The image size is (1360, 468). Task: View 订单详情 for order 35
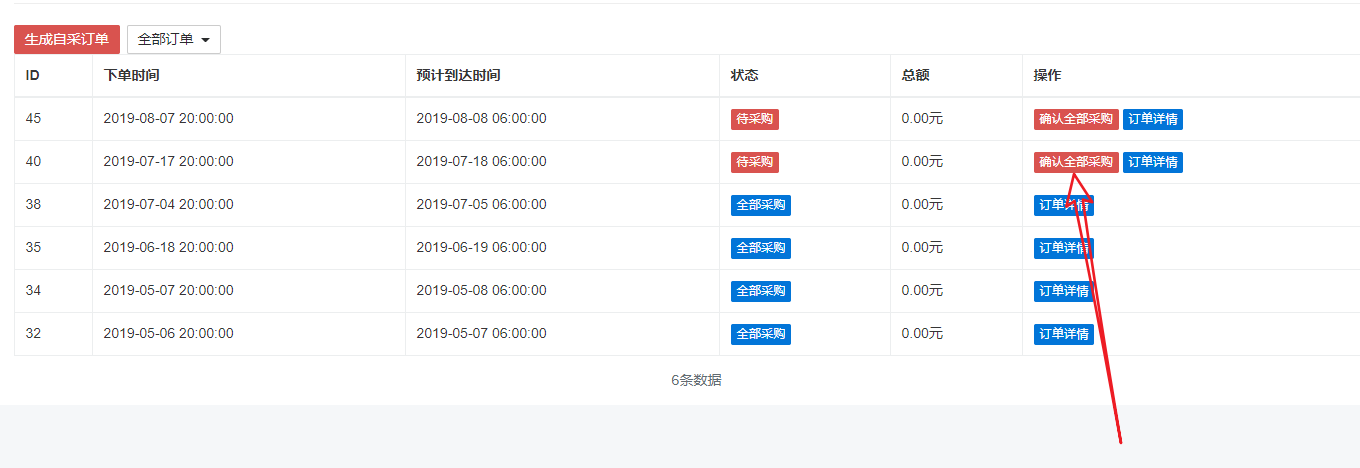click(x=1064, y=248)
